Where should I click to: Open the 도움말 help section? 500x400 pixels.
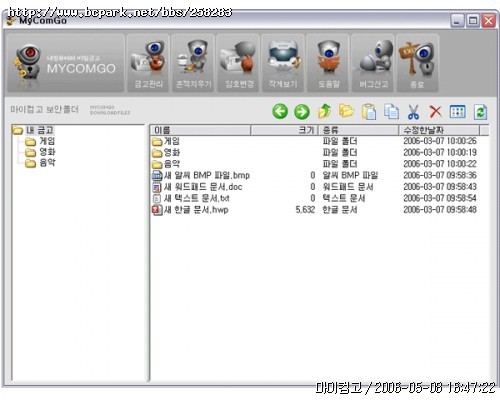[328, 63]
